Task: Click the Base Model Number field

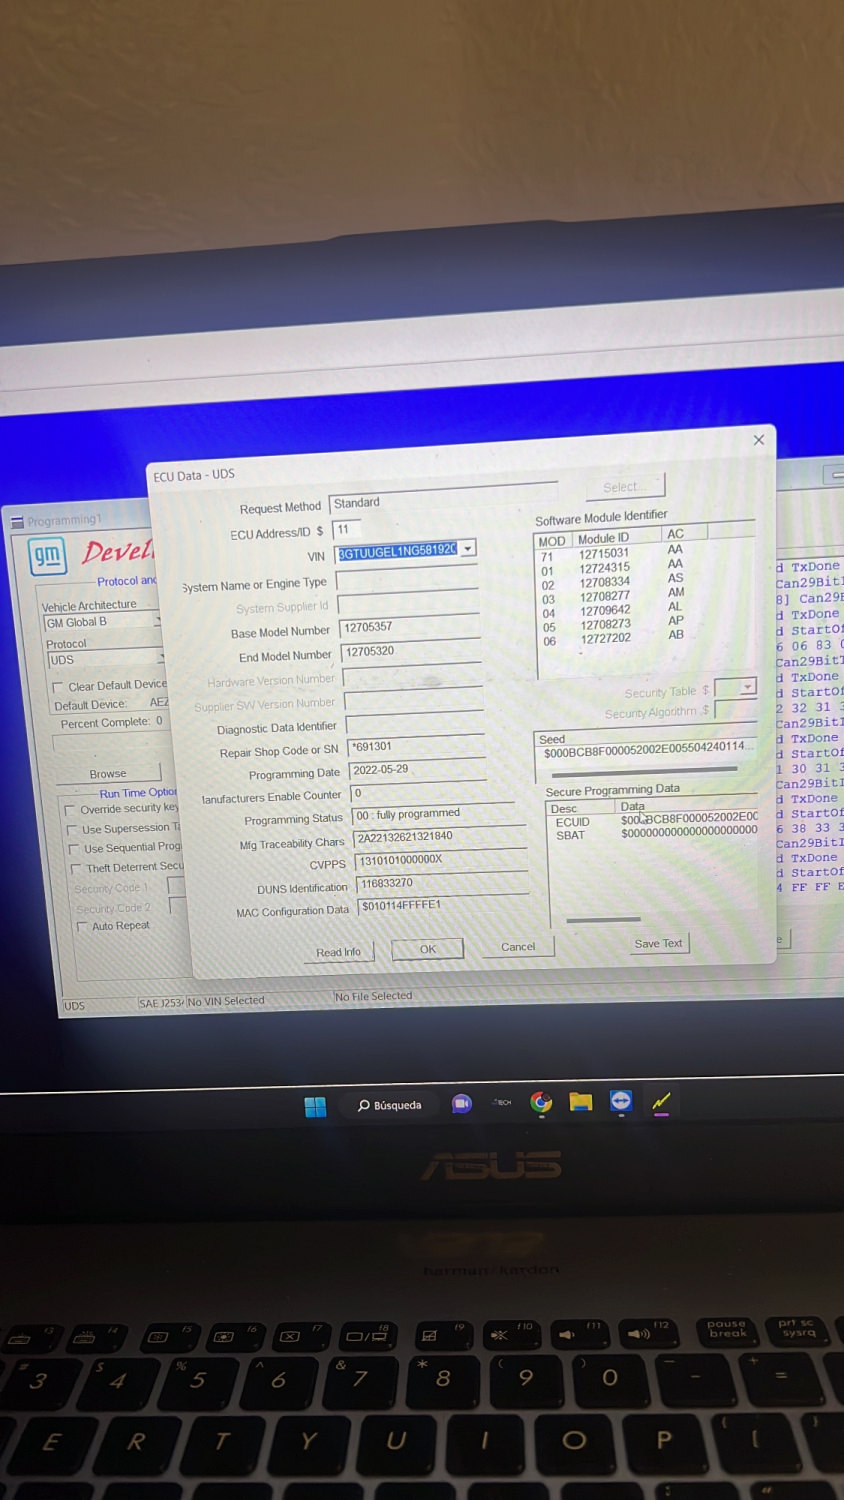Action: coord(410,627)
